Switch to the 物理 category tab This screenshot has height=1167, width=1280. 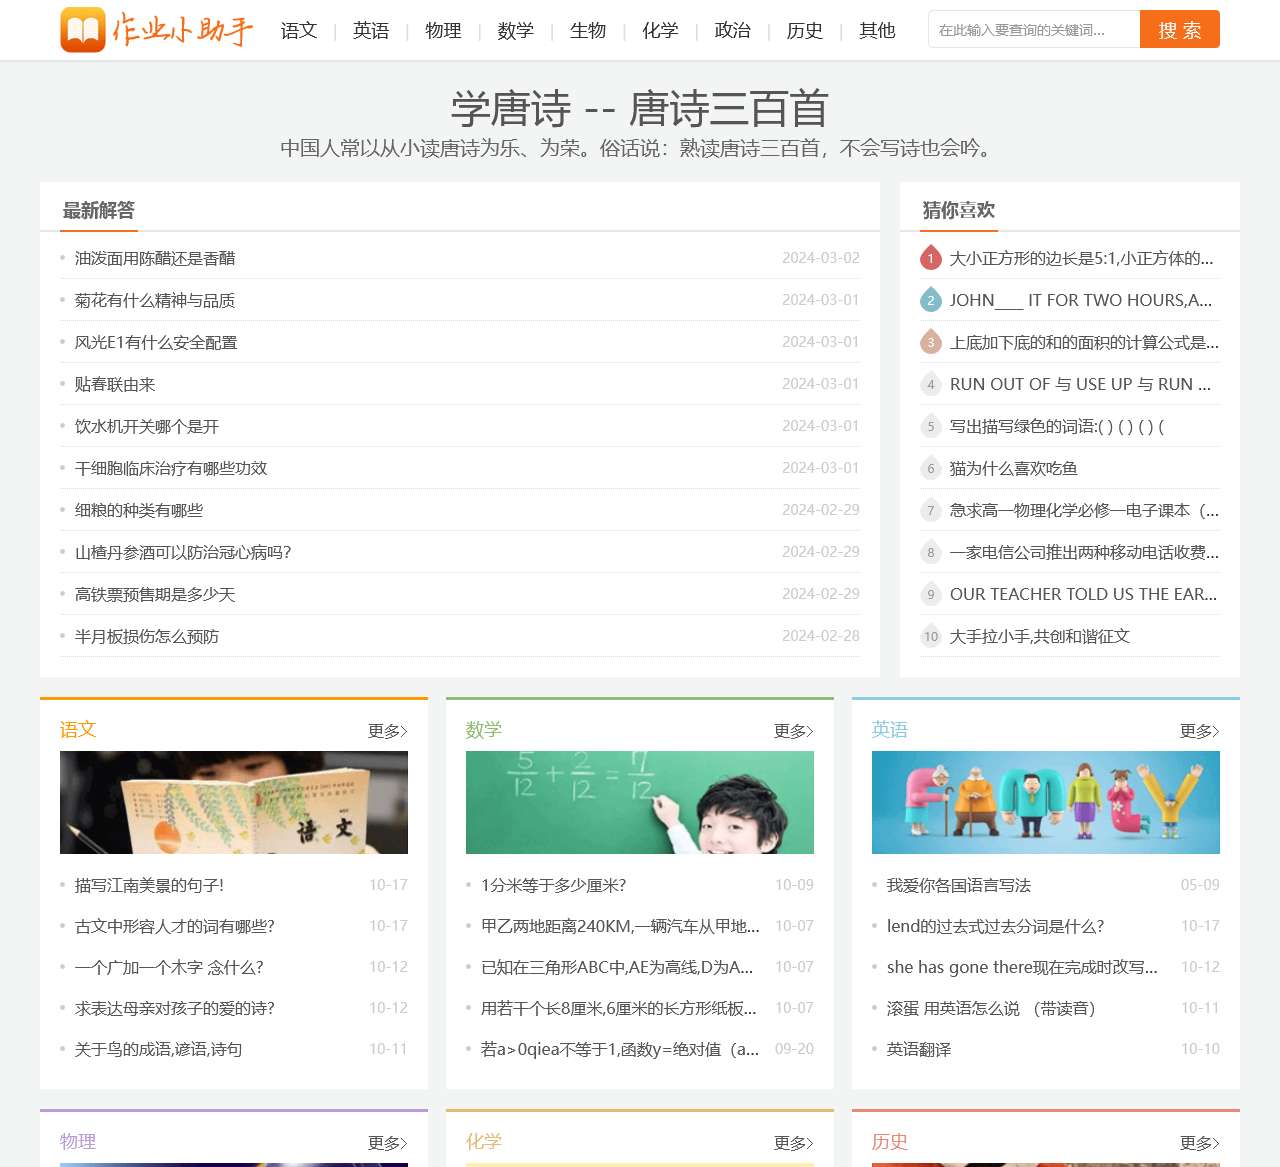point(443,31)
